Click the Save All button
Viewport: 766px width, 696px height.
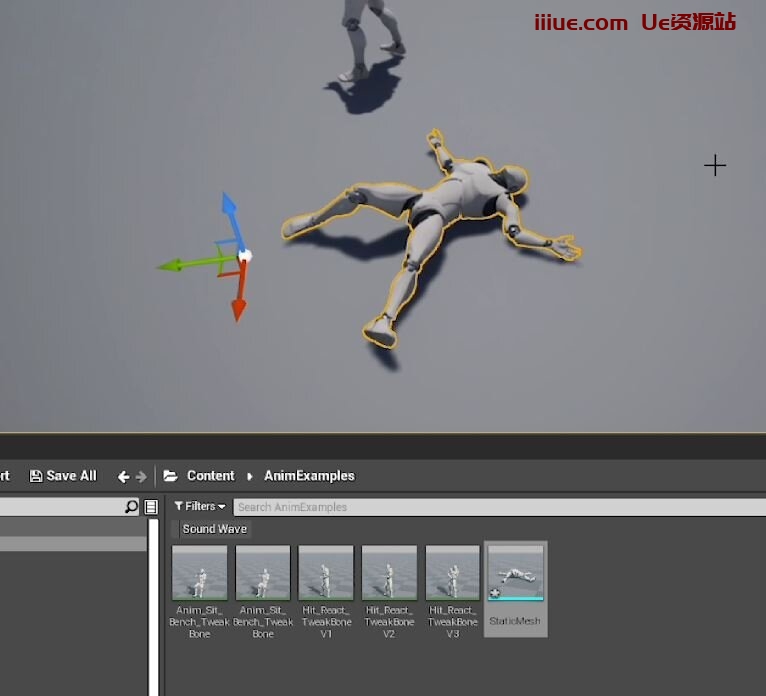click(x=63, y=476)
